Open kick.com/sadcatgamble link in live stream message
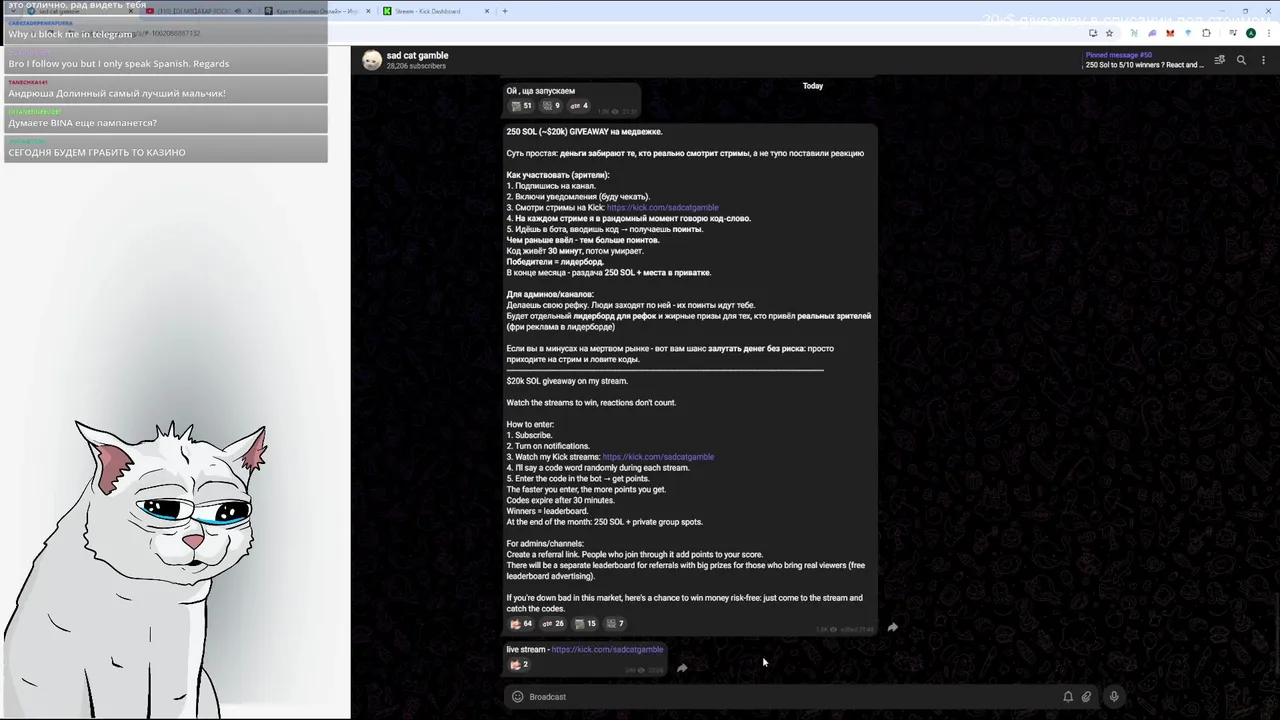The width and height of the screenshot is (1280, 720). [x=607, y=650]
